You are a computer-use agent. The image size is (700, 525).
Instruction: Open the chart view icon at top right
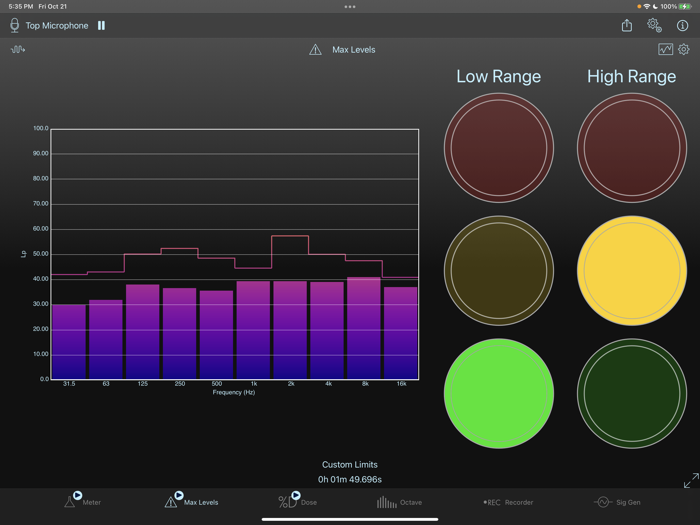click(x=665, y=49)
